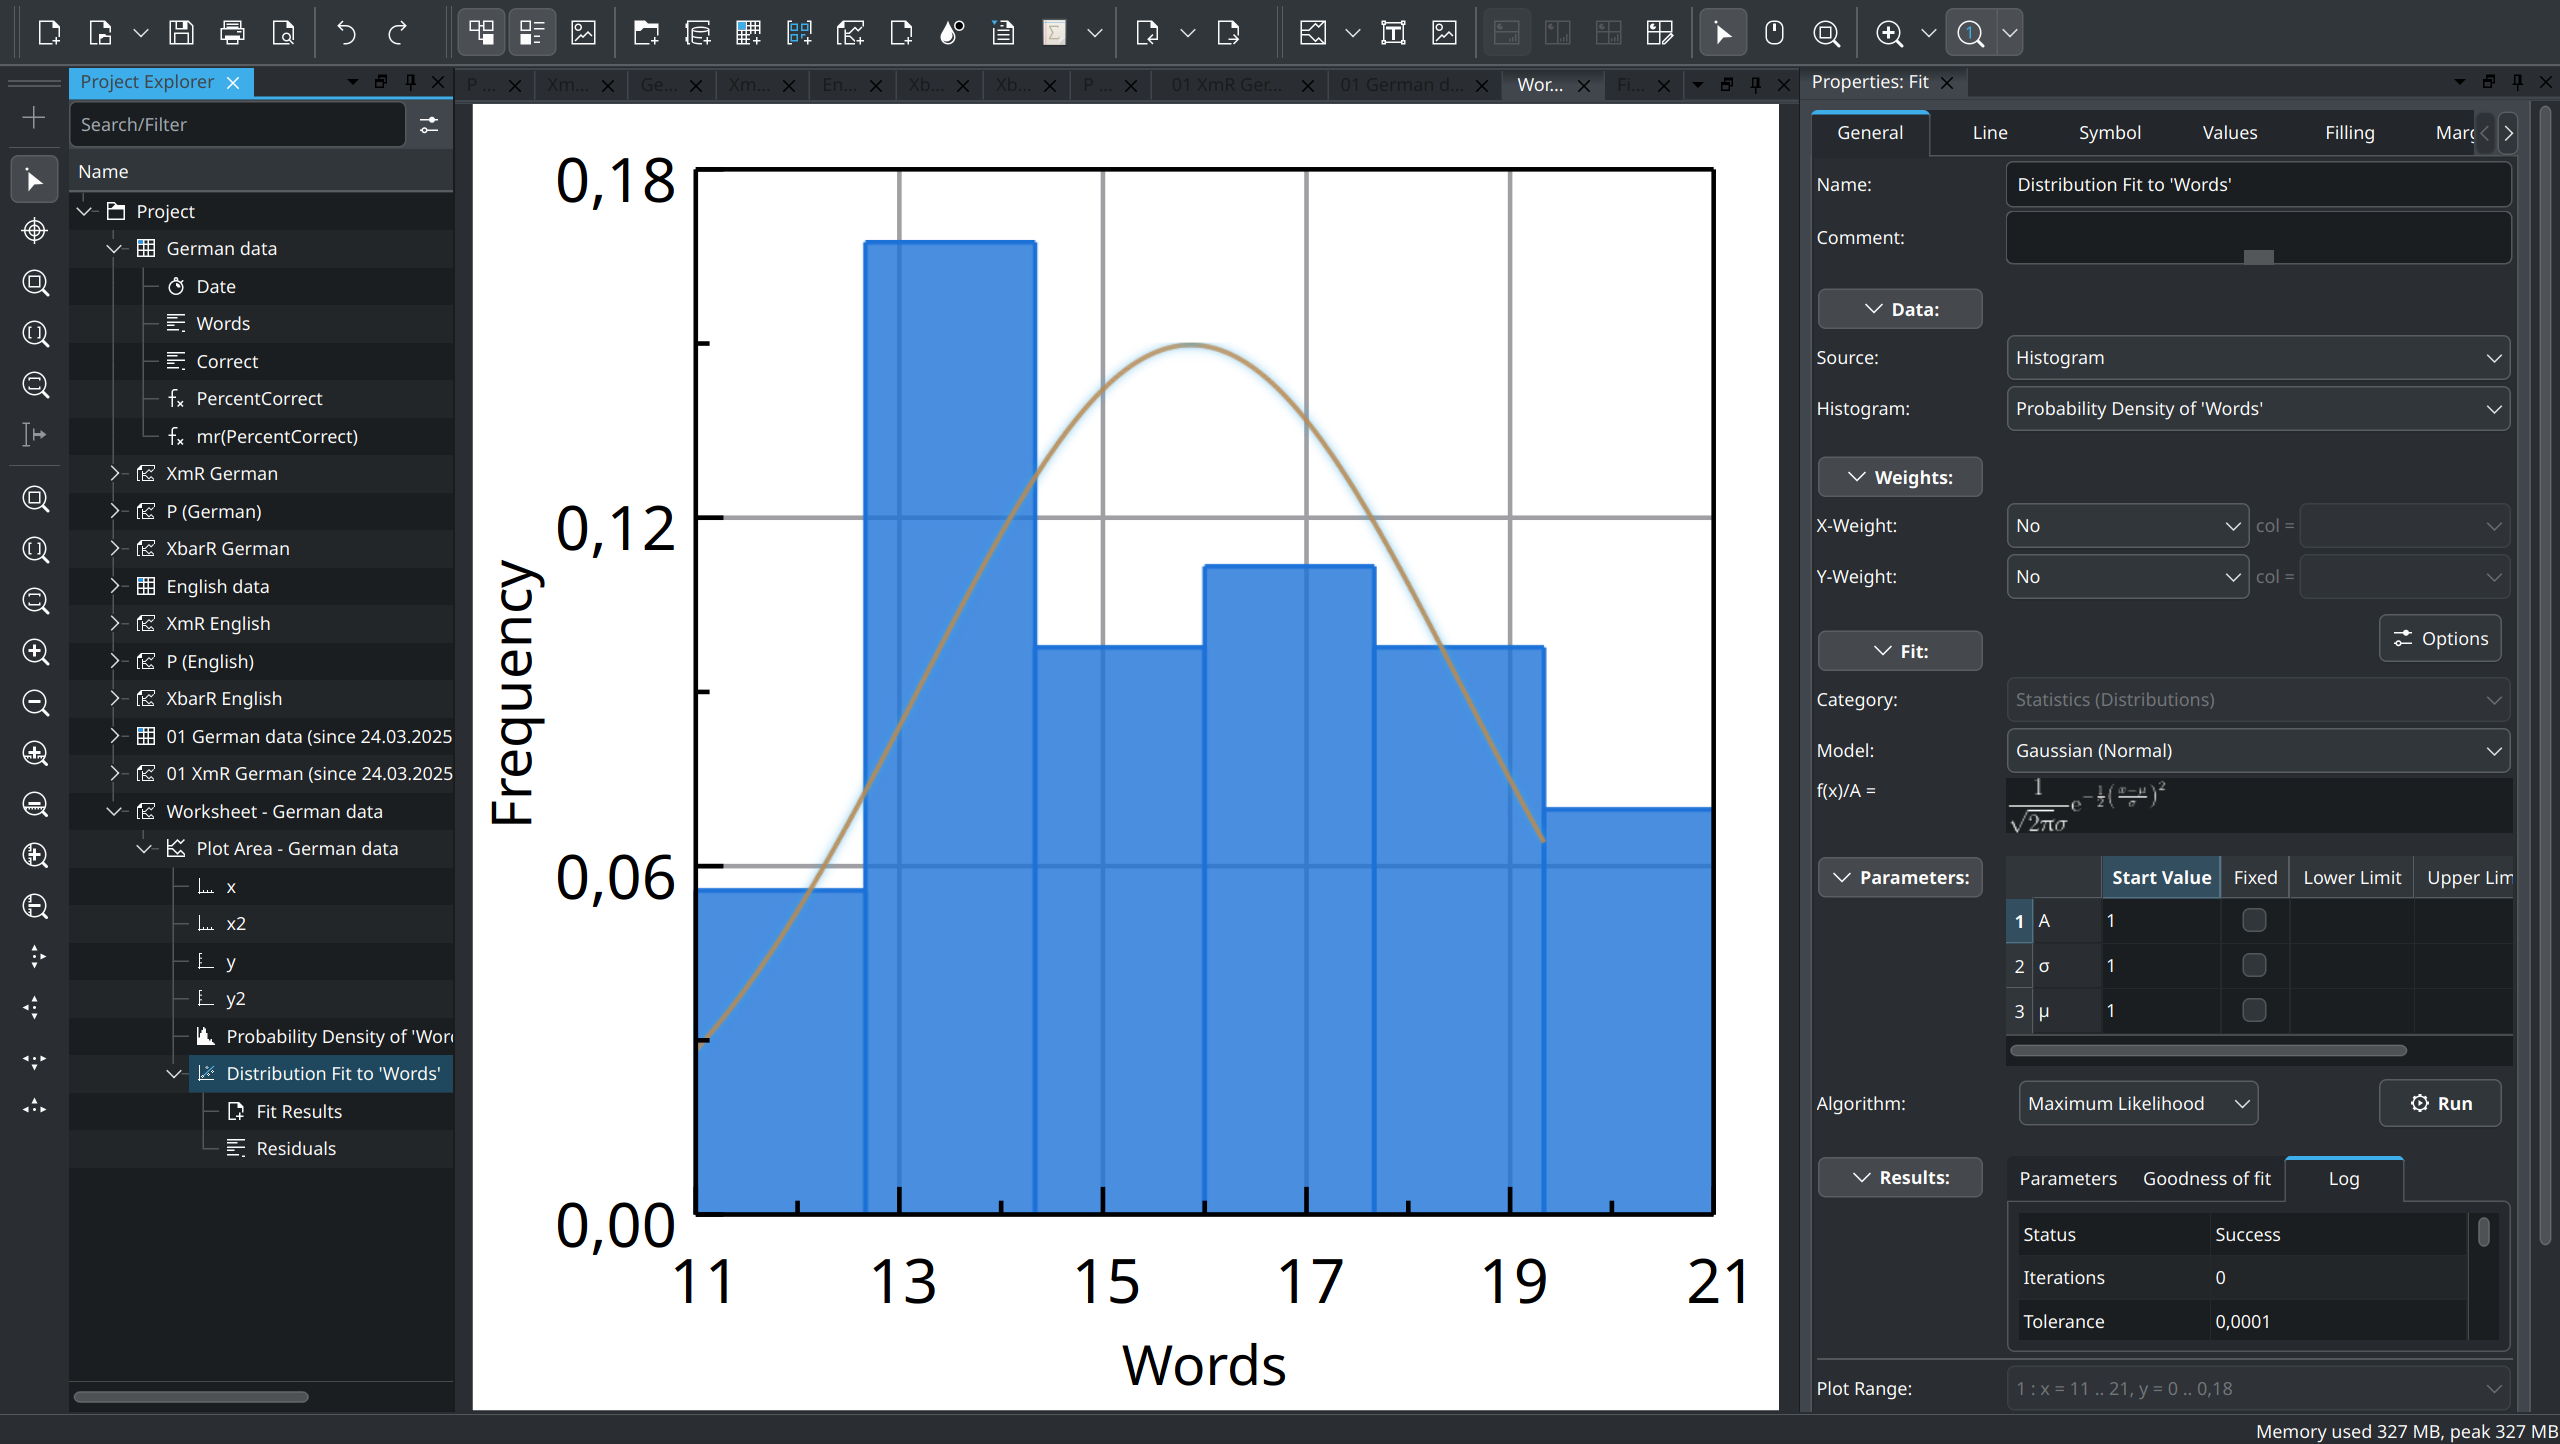Screen dimensions: 2560x1444
Task: Open the Symbol tab in Properties
Action: [x=2110, y=132]
